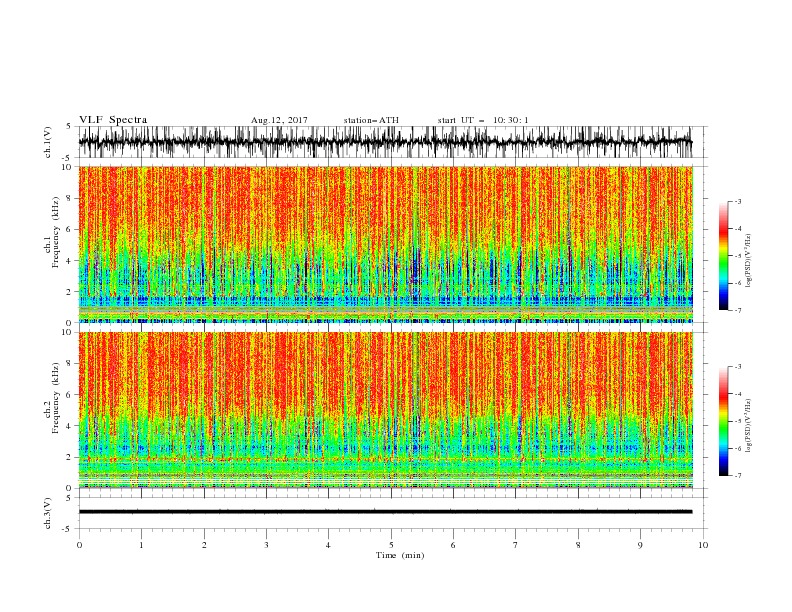Click the "VLF Spectra" title text

click(x=113, y=120)
